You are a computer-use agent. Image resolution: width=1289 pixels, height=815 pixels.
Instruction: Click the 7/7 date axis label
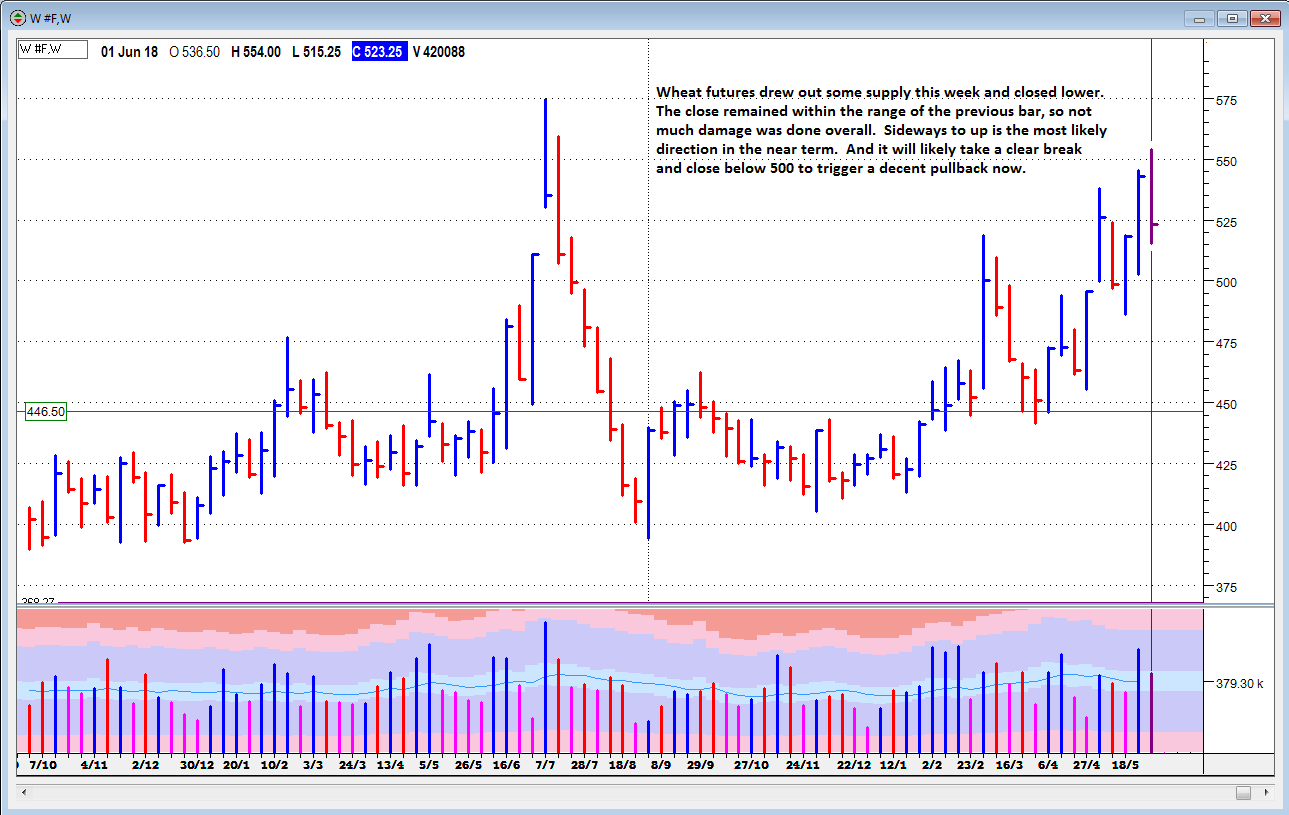545,765
